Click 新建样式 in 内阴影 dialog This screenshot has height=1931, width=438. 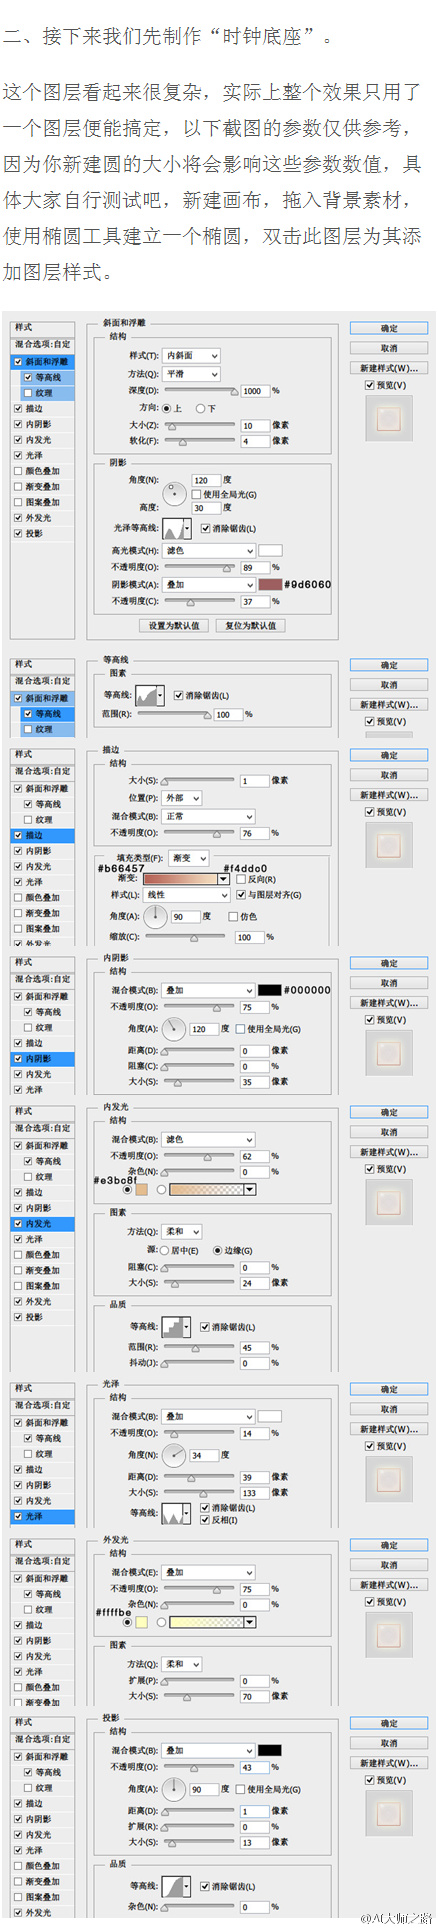pyautogui.click(x=389, y=1003)
